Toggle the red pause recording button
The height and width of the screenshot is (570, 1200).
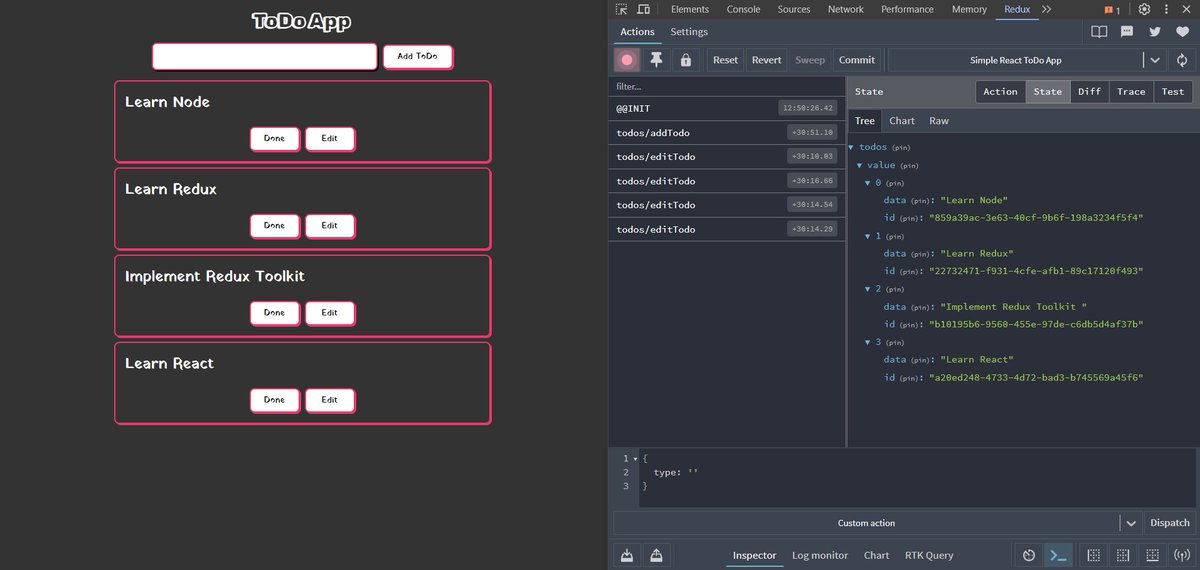tap(627, 60)
